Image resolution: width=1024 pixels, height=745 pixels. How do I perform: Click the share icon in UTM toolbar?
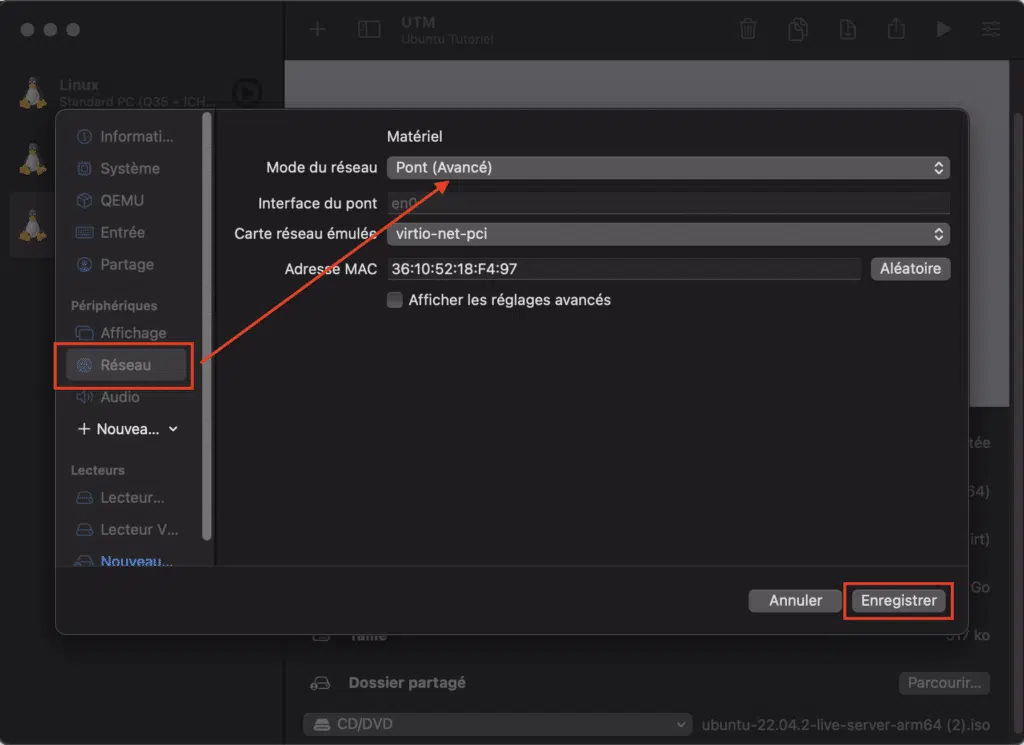point(896,29)
